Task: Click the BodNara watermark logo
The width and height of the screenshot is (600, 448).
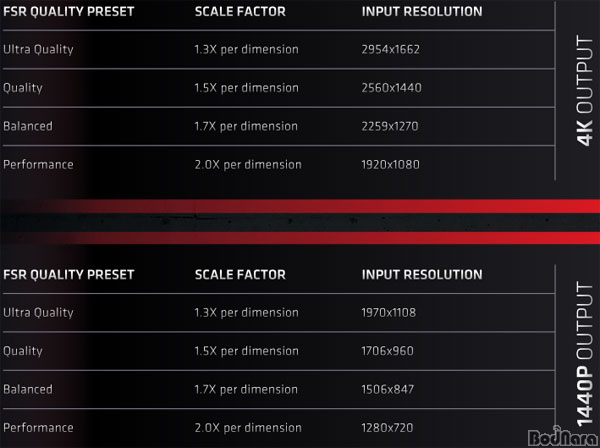Action: tap(563, 437)
